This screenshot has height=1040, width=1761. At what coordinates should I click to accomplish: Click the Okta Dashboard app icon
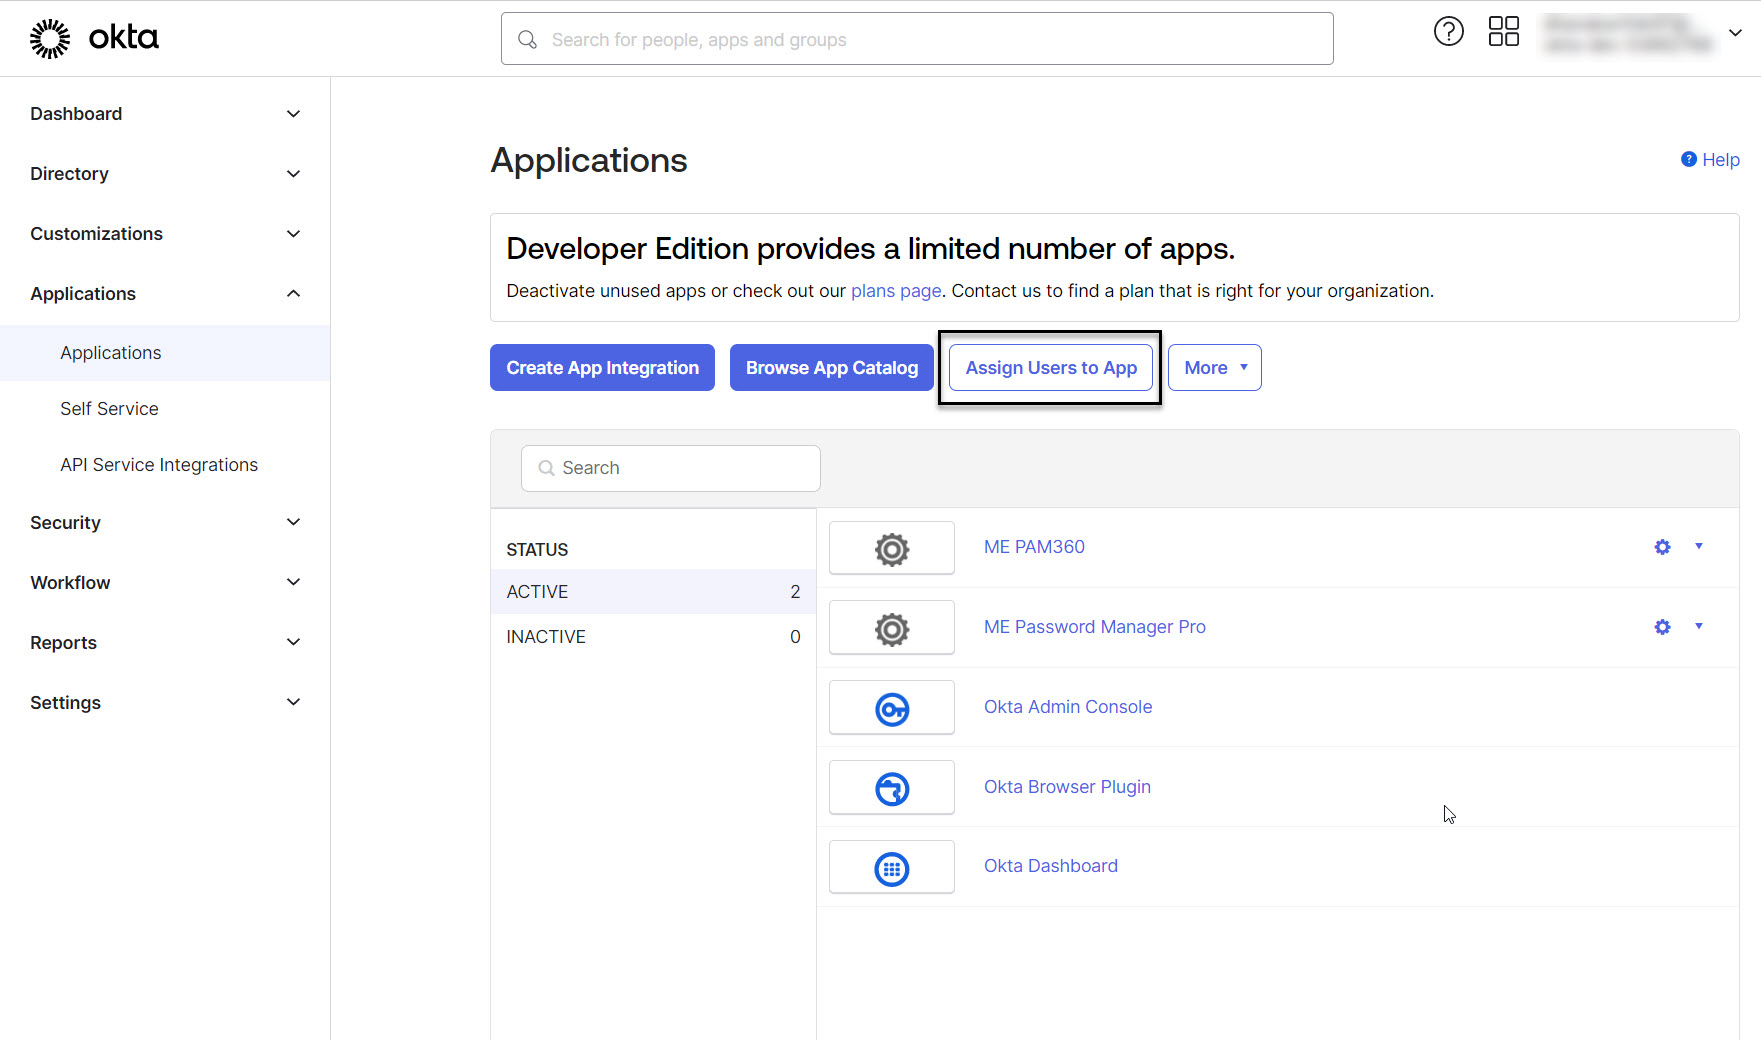click(891, 868)
